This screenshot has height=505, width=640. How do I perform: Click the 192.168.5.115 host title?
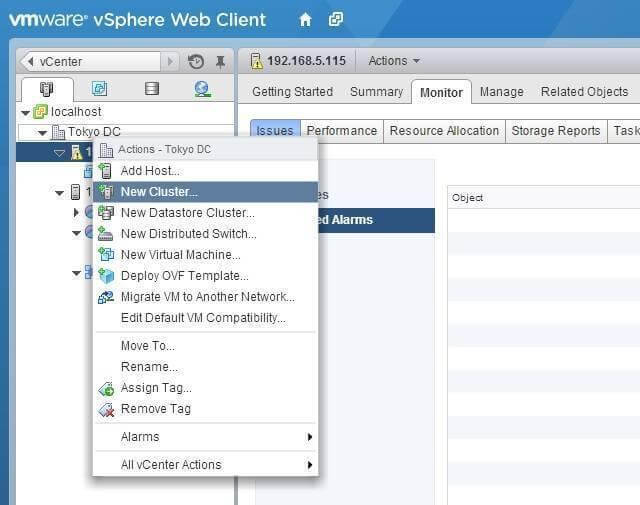tap(306, 61)
